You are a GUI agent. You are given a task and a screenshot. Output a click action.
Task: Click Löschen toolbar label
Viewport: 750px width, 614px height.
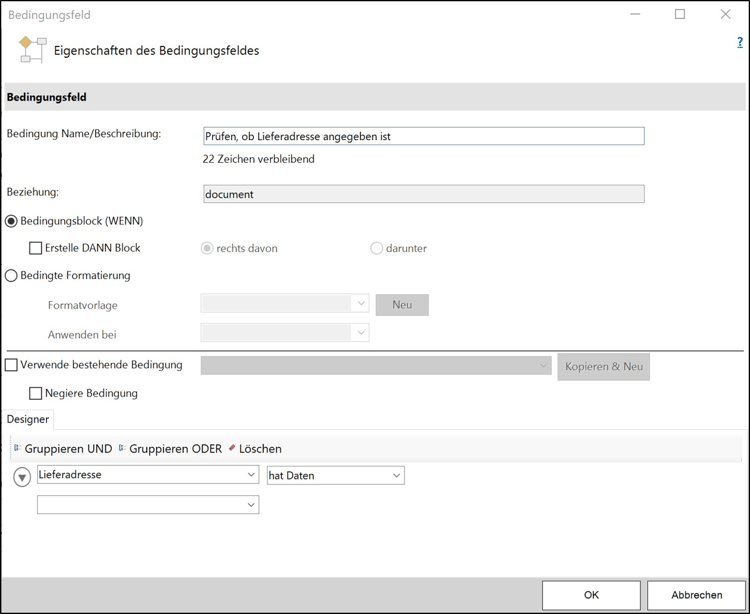[260, 449]
